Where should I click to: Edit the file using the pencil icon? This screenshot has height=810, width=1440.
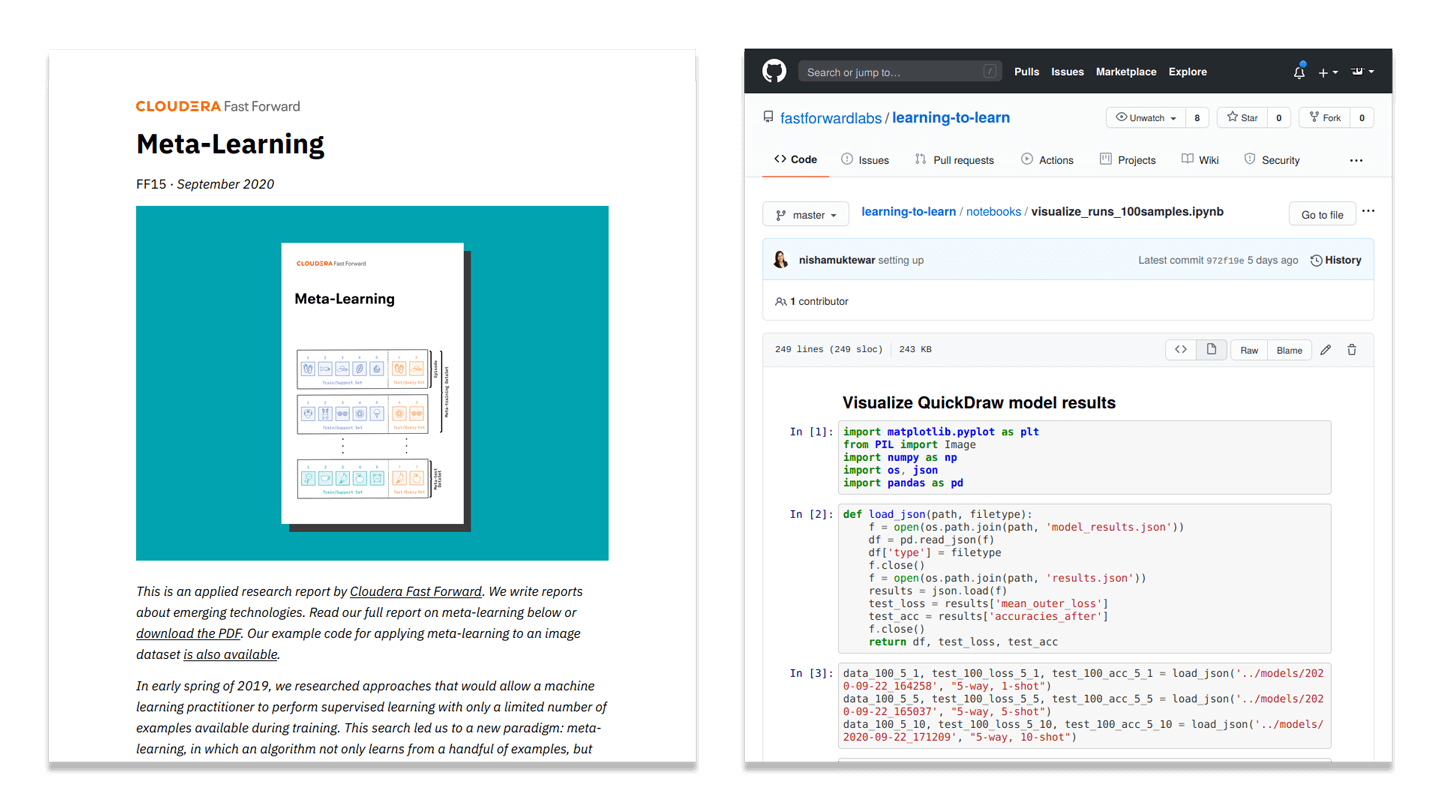coord(1325,350)
